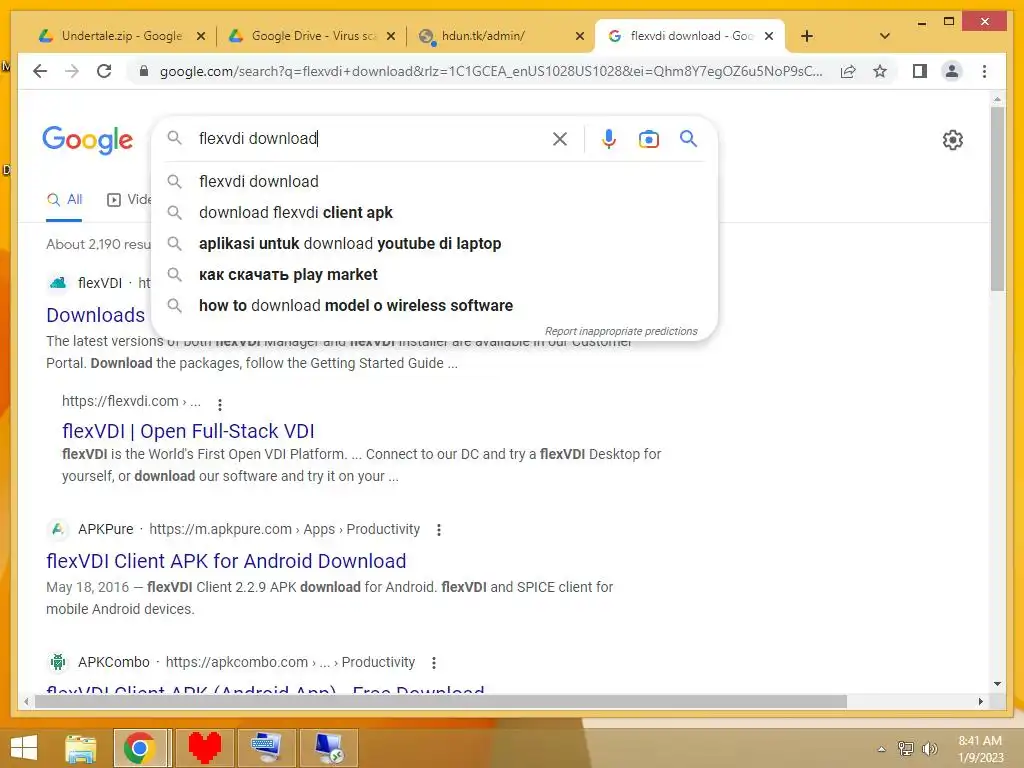Open the Windows Start button
The width and height of the screenshot is (1024, 768).
point(24,748)
